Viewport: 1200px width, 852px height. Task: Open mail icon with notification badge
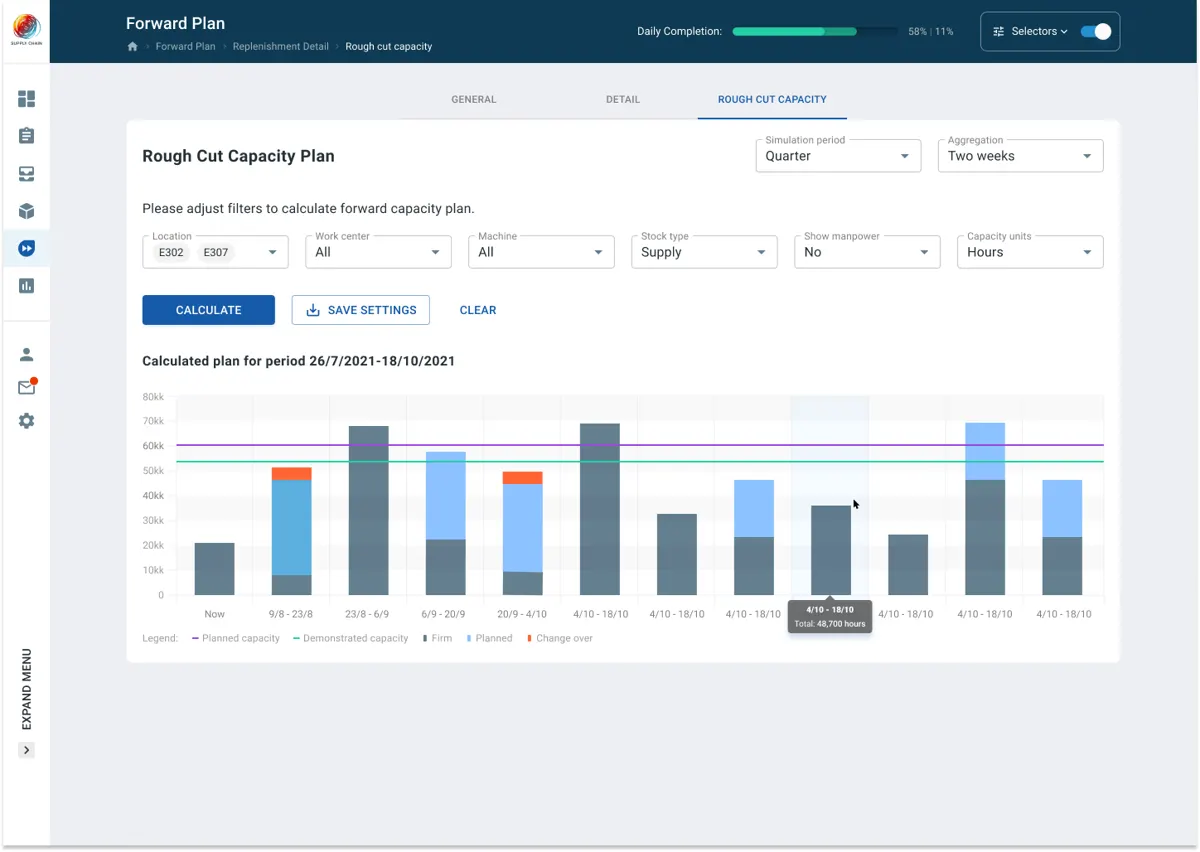27,387
